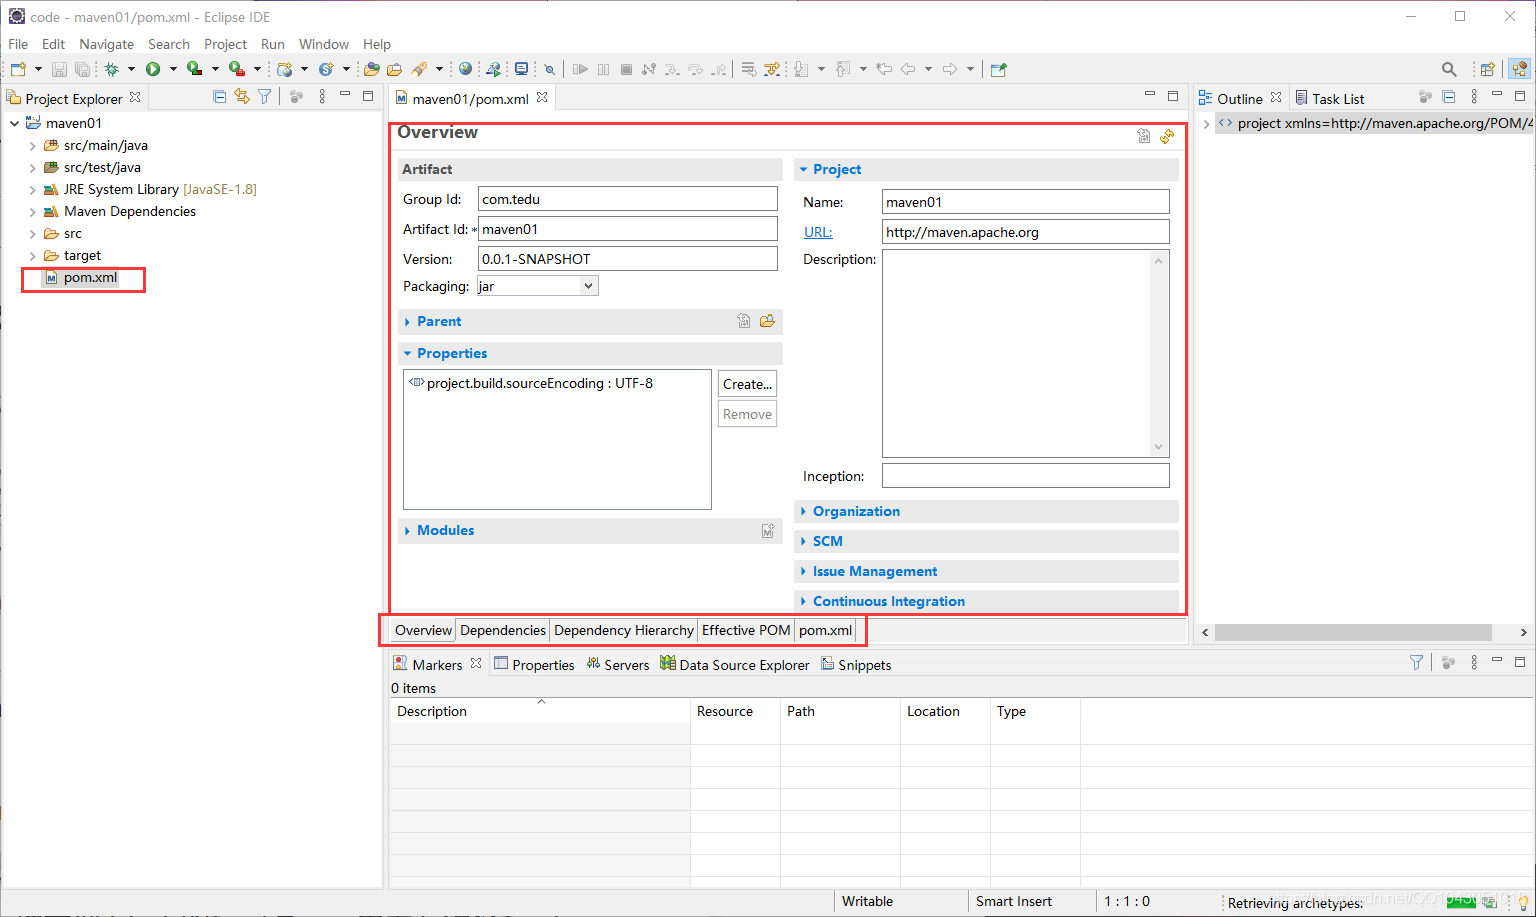1536x917 pixels.
Task: Click the New file wizard toolbar icon
Action: 18,69
